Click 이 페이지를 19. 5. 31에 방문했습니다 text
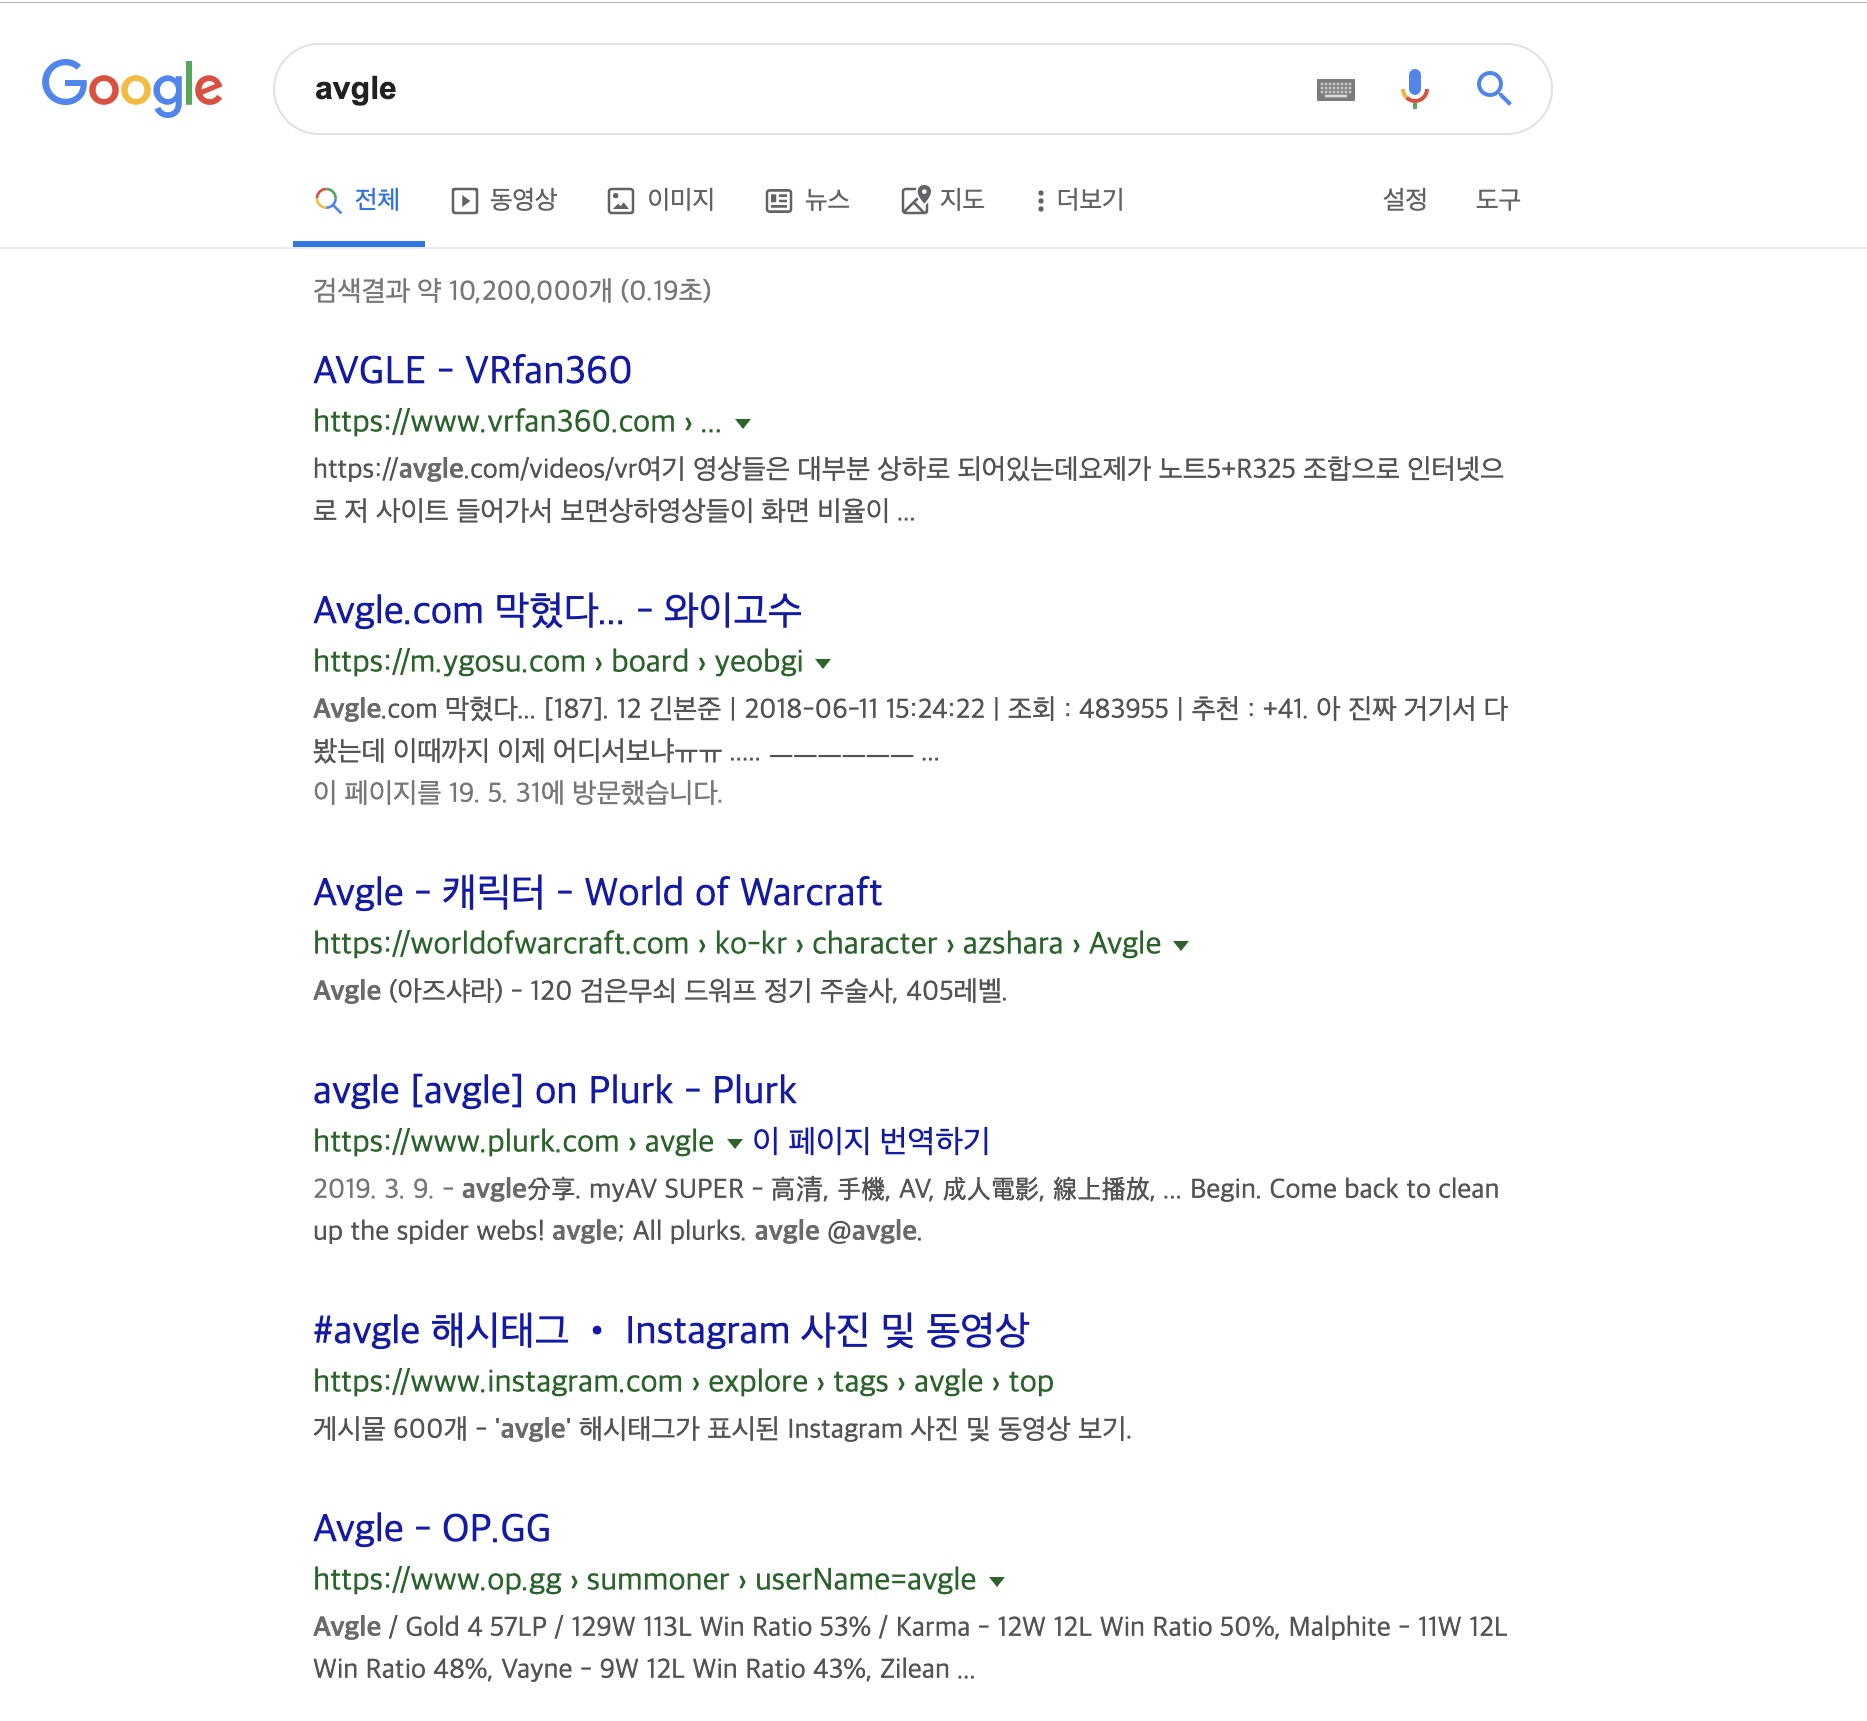Screen dimensions: 1867x1721 (x=517, y=793)
